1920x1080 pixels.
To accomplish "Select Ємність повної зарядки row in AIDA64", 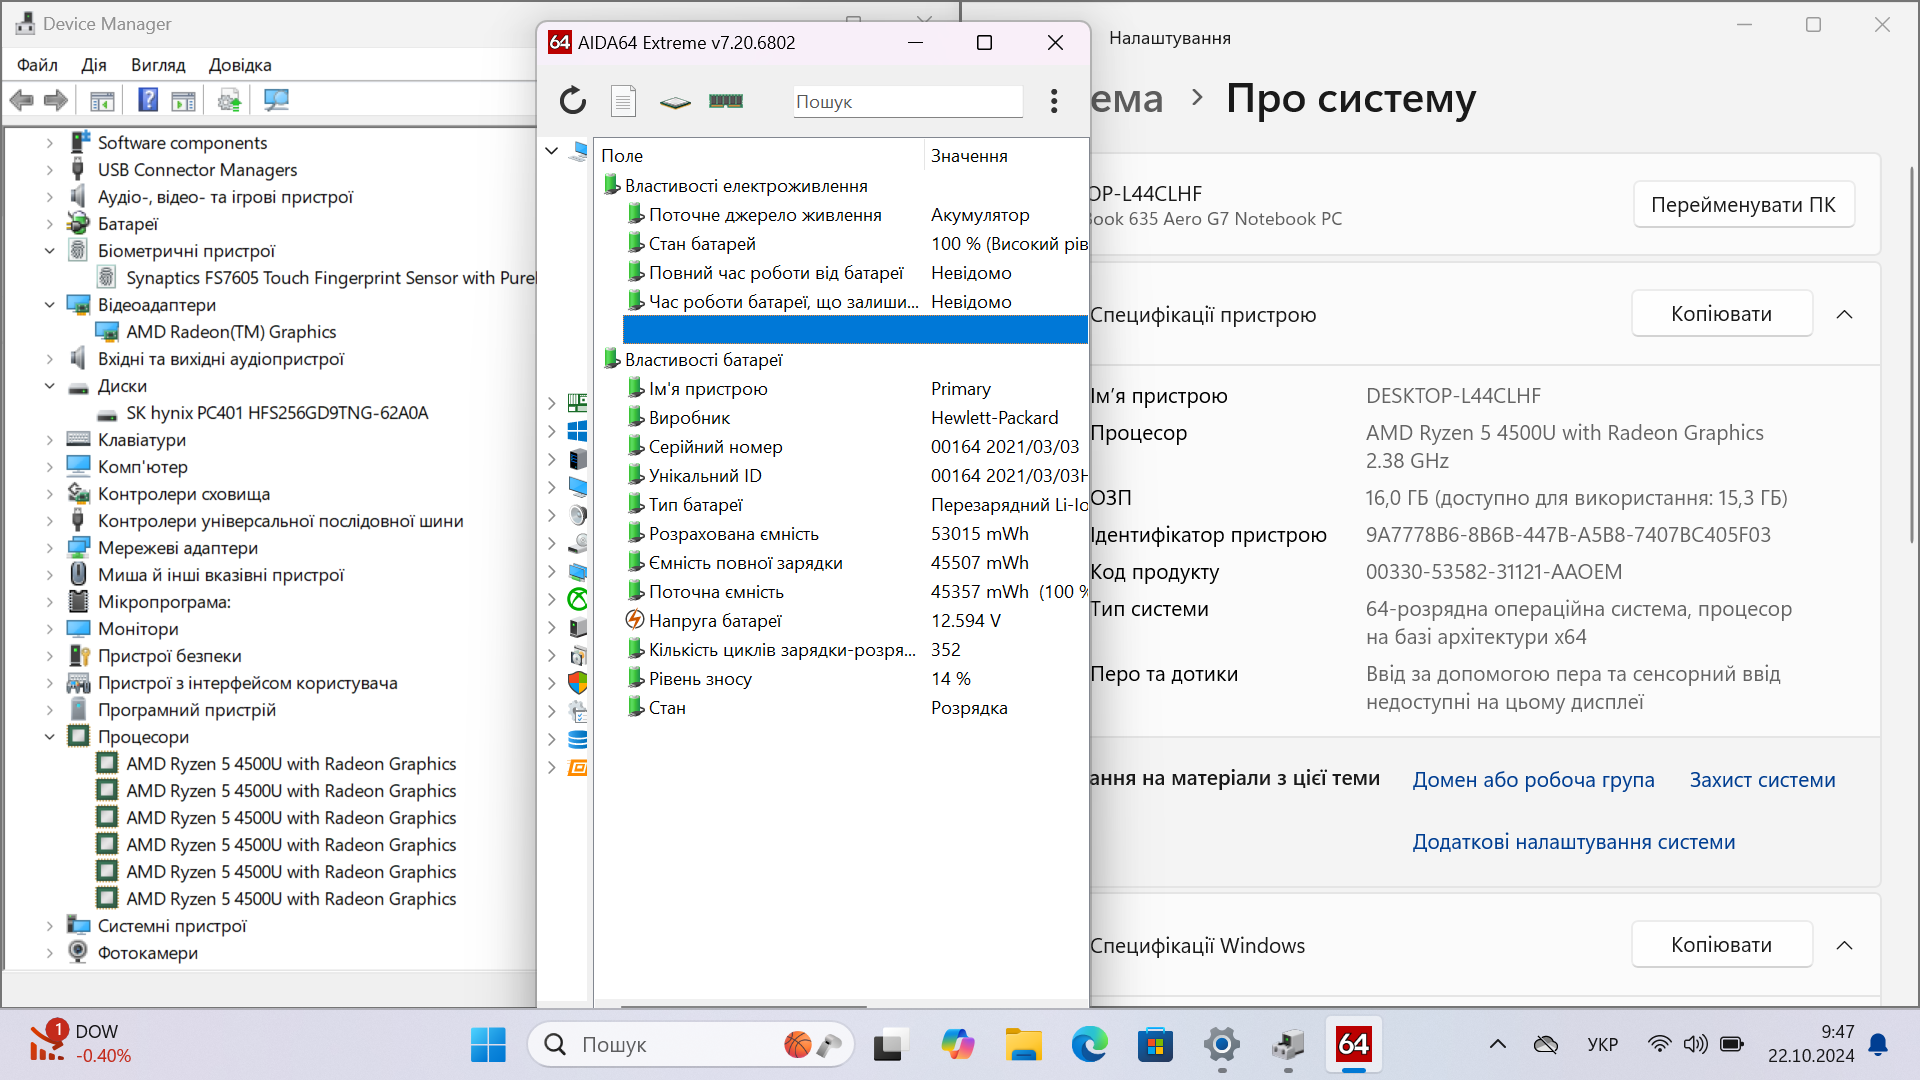I will click(x=855, y=563).
